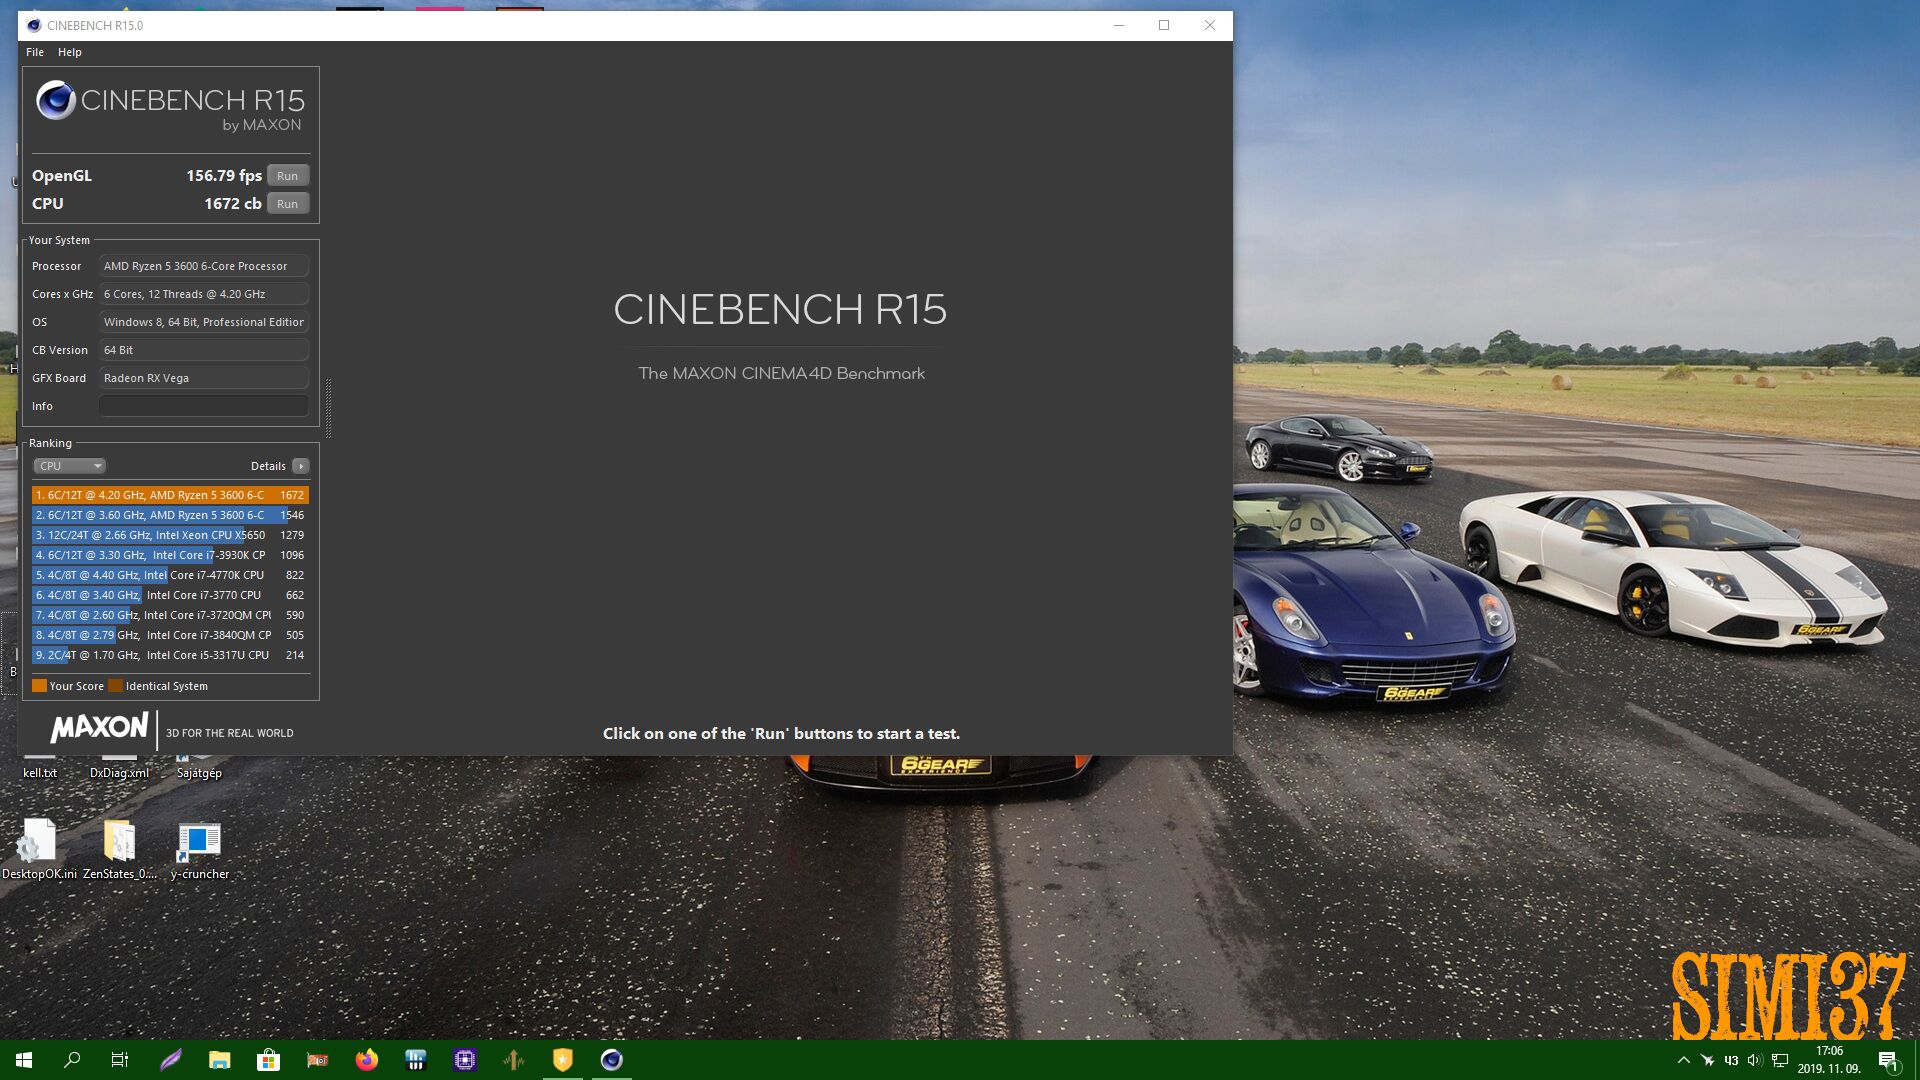Expand Details arrow in Ranking panel
Image resolution: width=1920 pixels, height=1080 pixels.
point(300,466)
